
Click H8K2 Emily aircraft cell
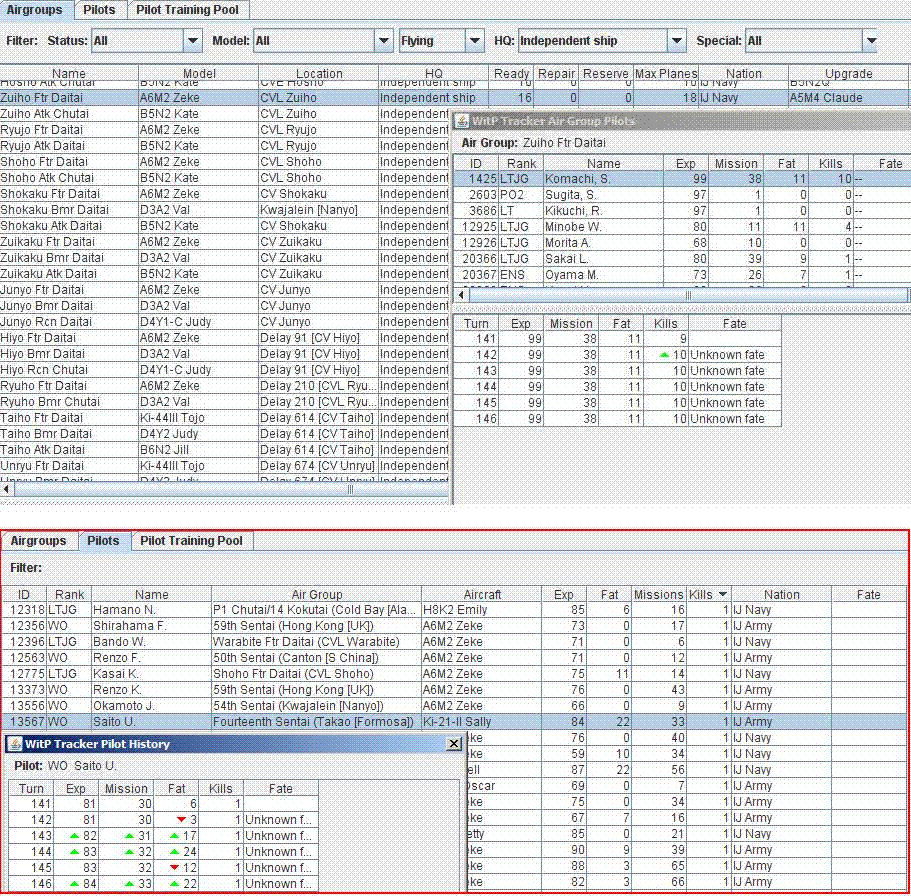(x=481, y=610)
